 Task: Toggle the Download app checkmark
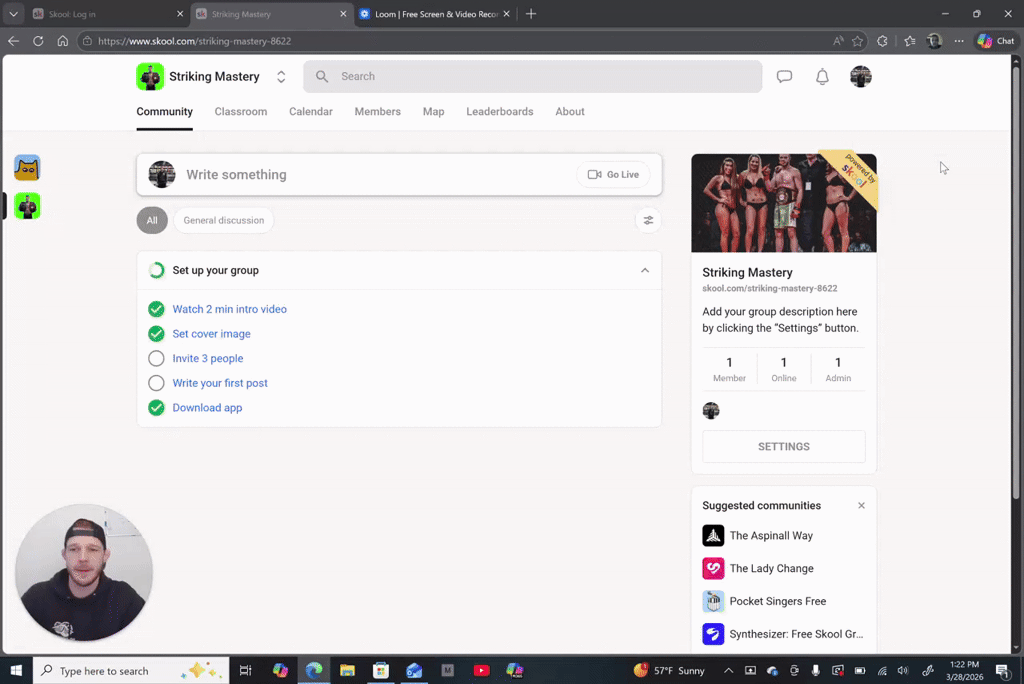155,408
